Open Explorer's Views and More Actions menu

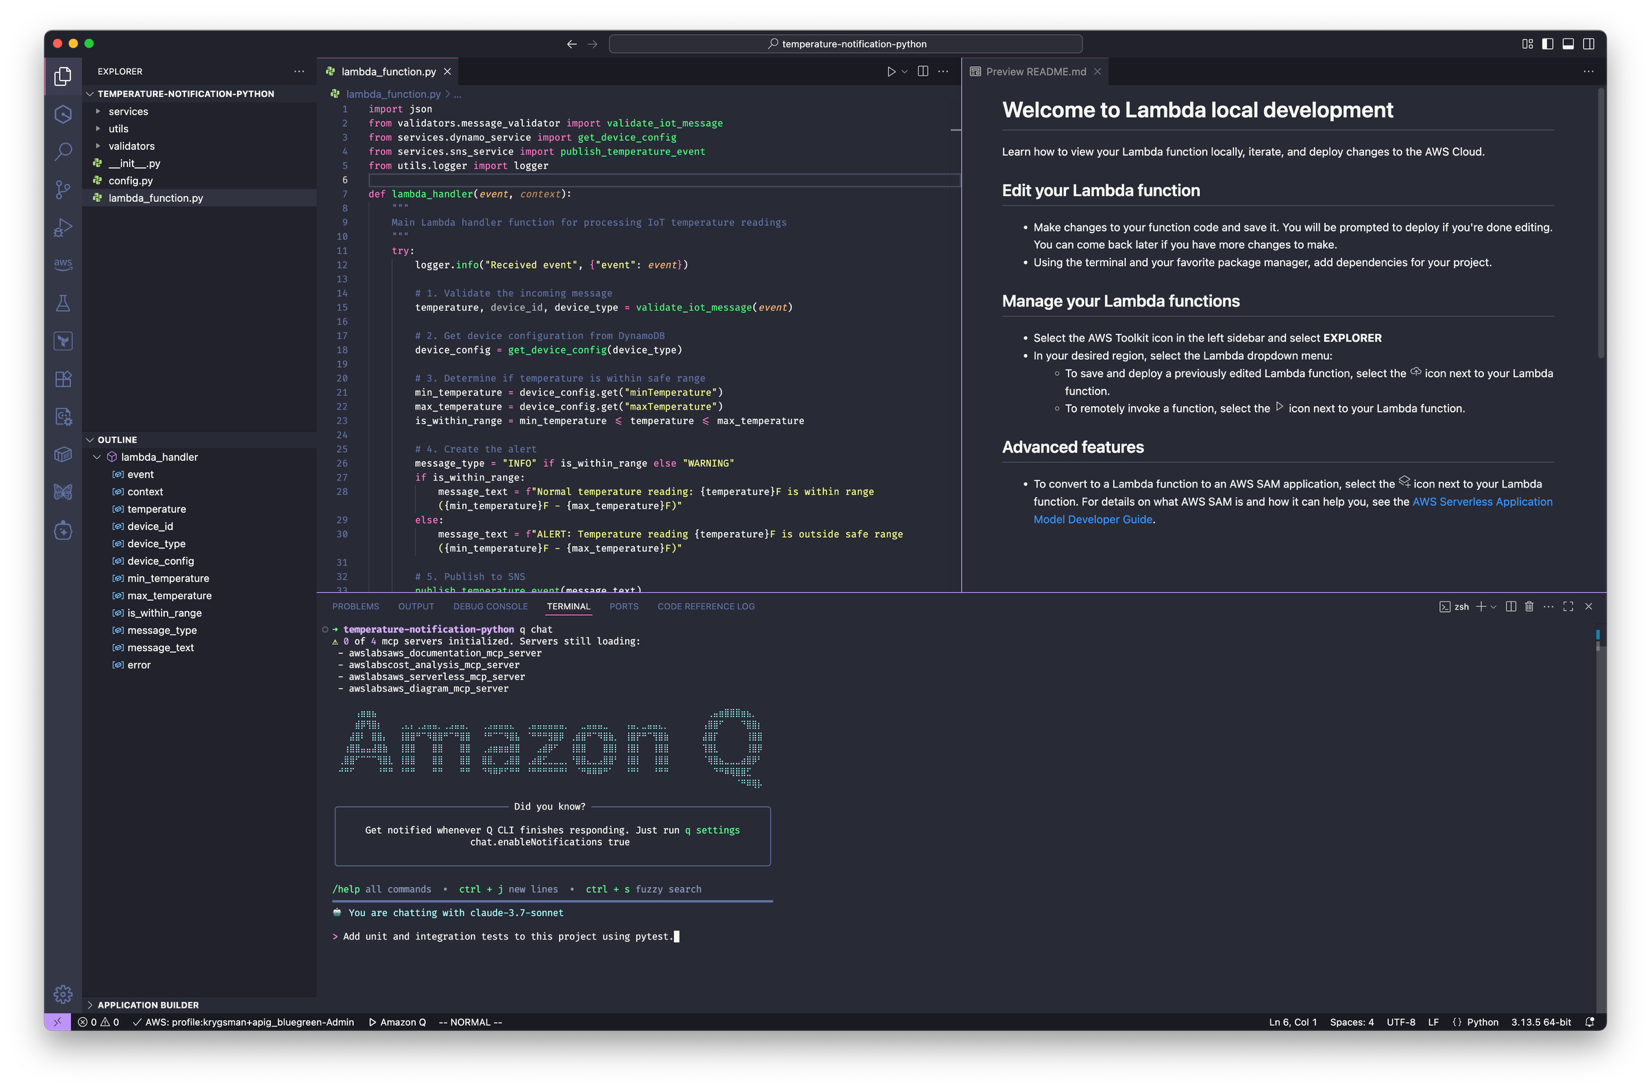pos(299,72)
